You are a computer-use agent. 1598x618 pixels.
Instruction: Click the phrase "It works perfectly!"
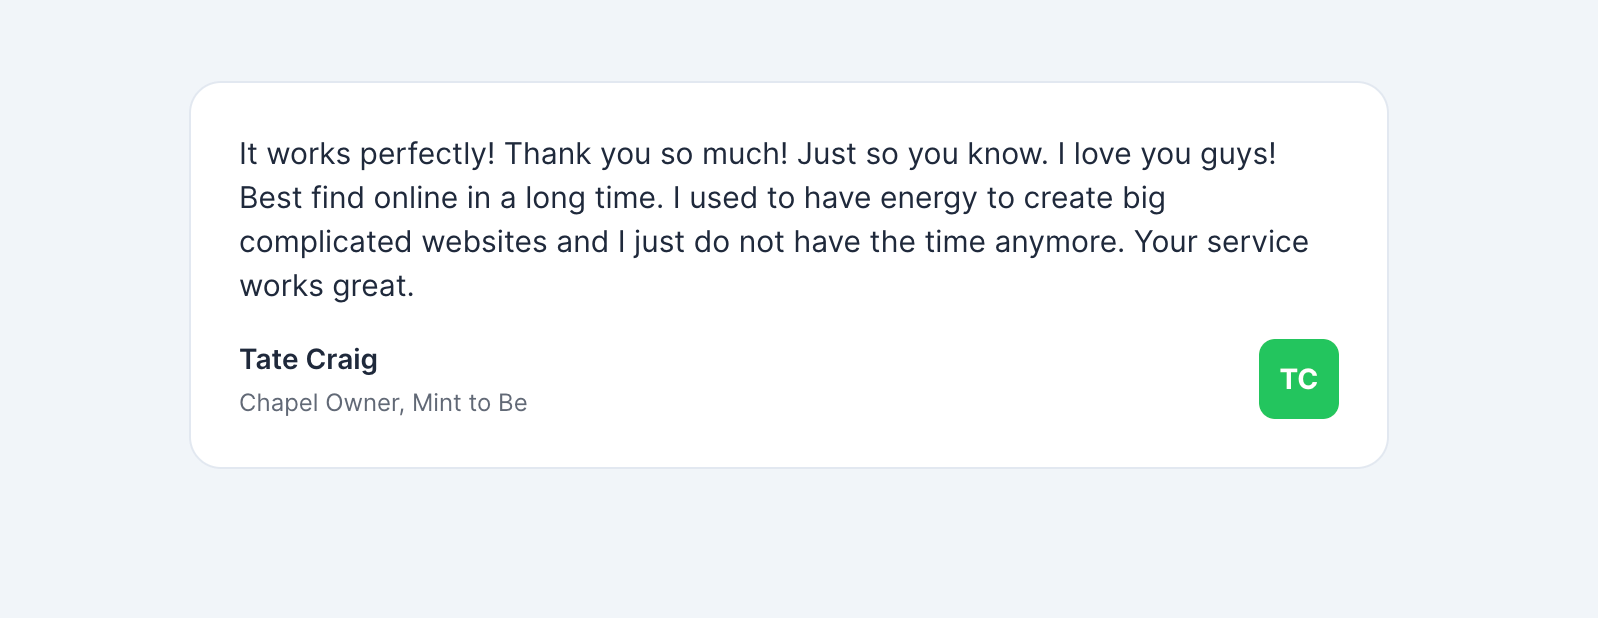[366, 154]
